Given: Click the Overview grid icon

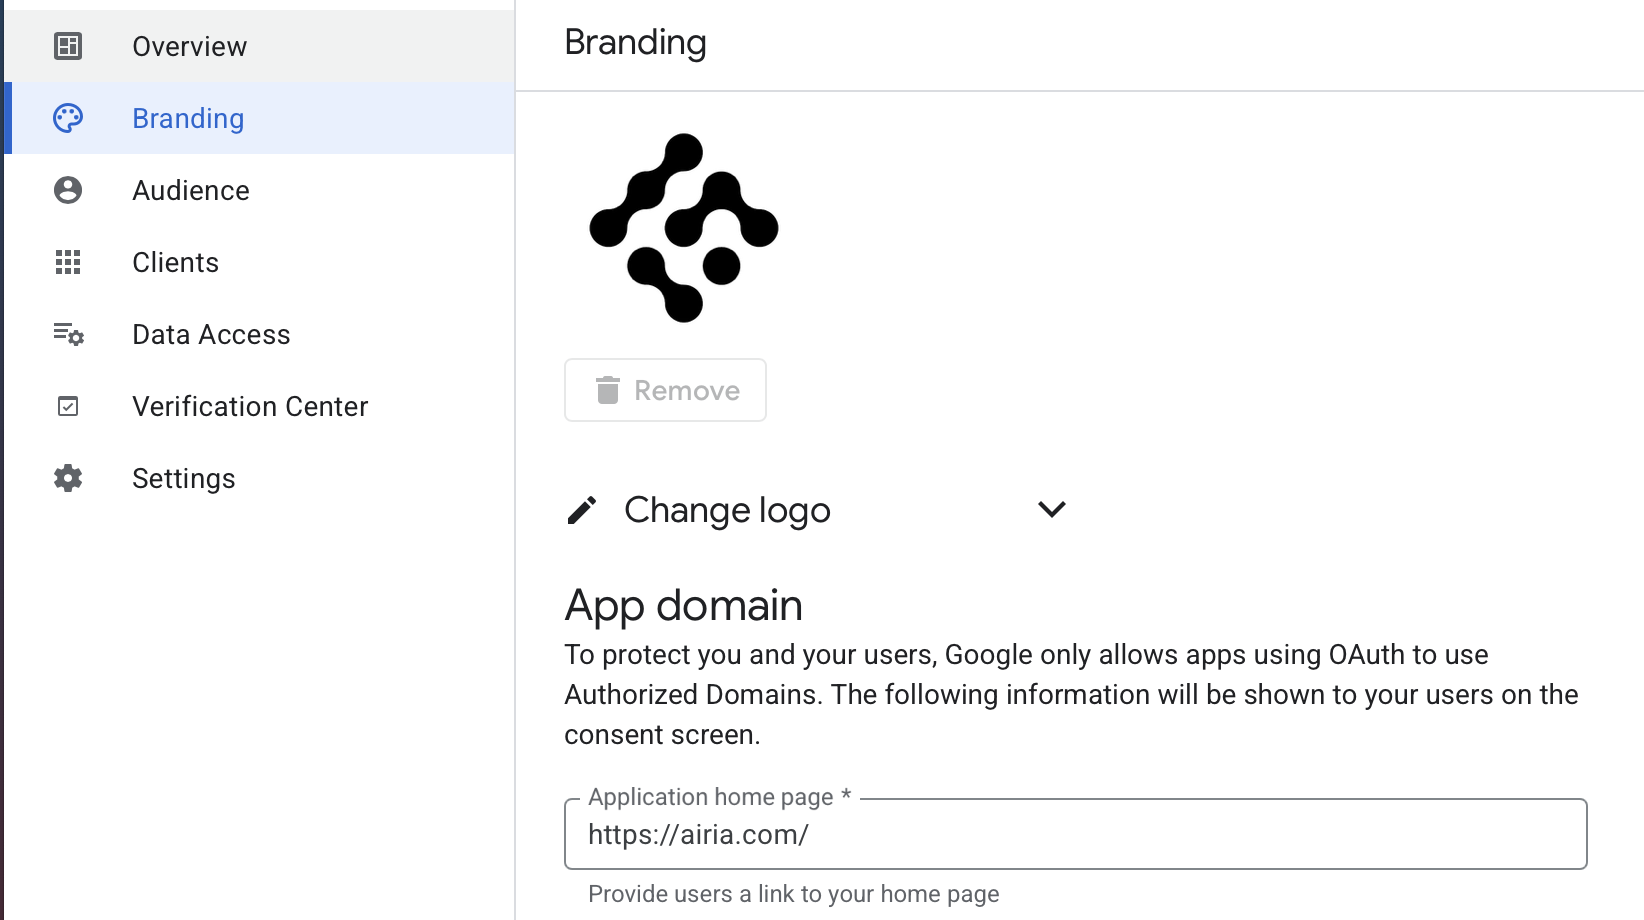Looking at the screenshot, I should click(67, 46).
